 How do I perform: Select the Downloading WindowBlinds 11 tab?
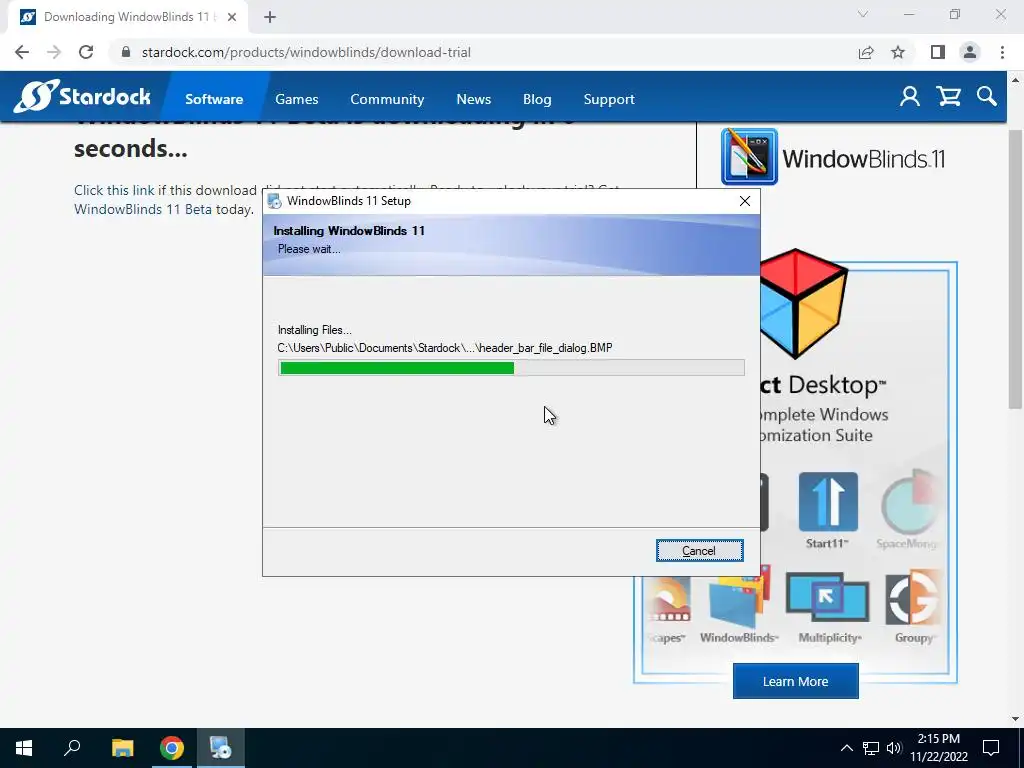(x=127, y=17)
